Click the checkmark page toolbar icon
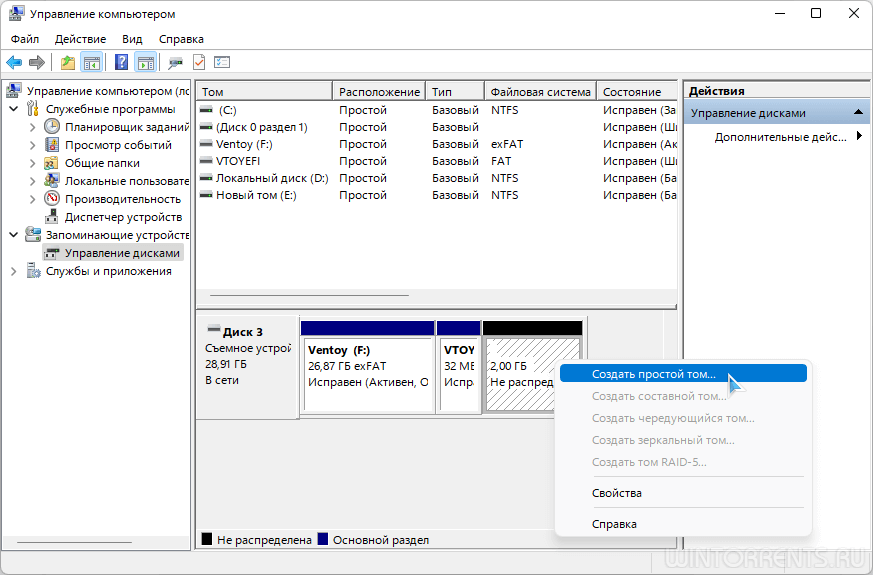The image size is (873, 575). click(199, 62)
